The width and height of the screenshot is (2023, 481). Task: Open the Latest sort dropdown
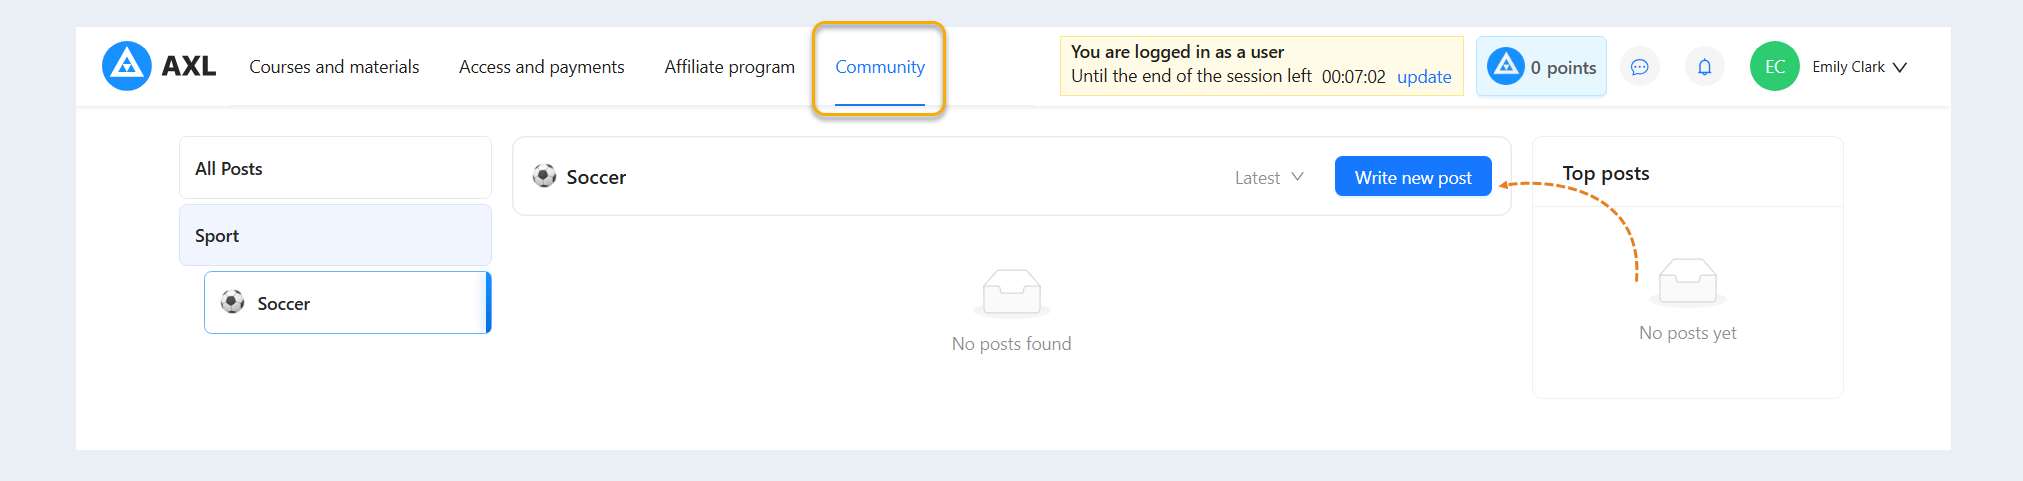point(1269,177)
